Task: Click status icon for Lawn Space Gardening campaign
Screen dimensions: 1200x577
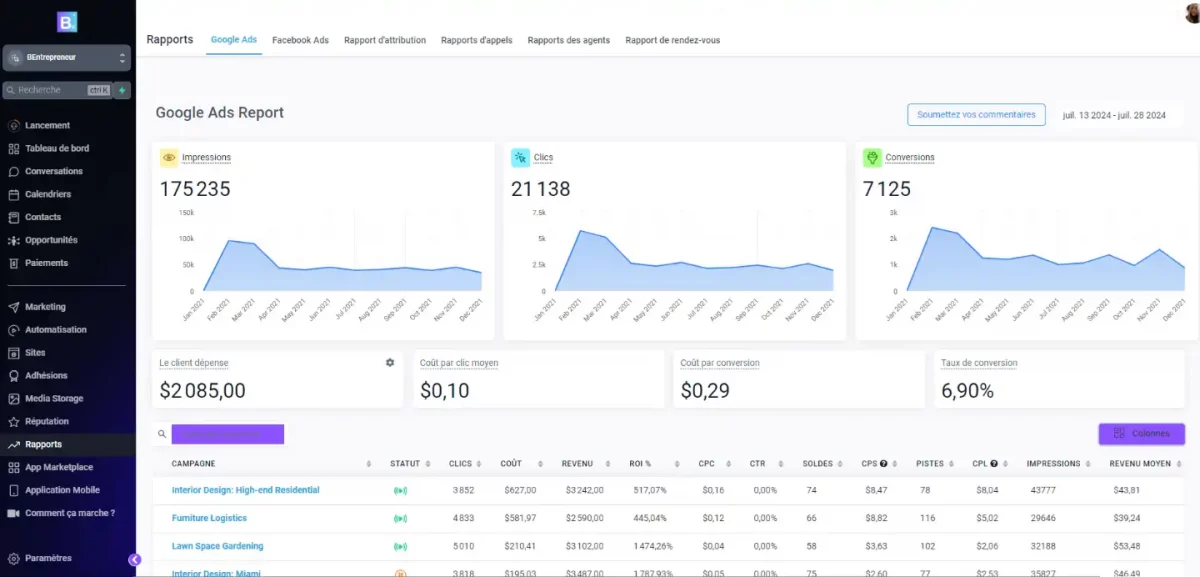Action: (400, 547)
